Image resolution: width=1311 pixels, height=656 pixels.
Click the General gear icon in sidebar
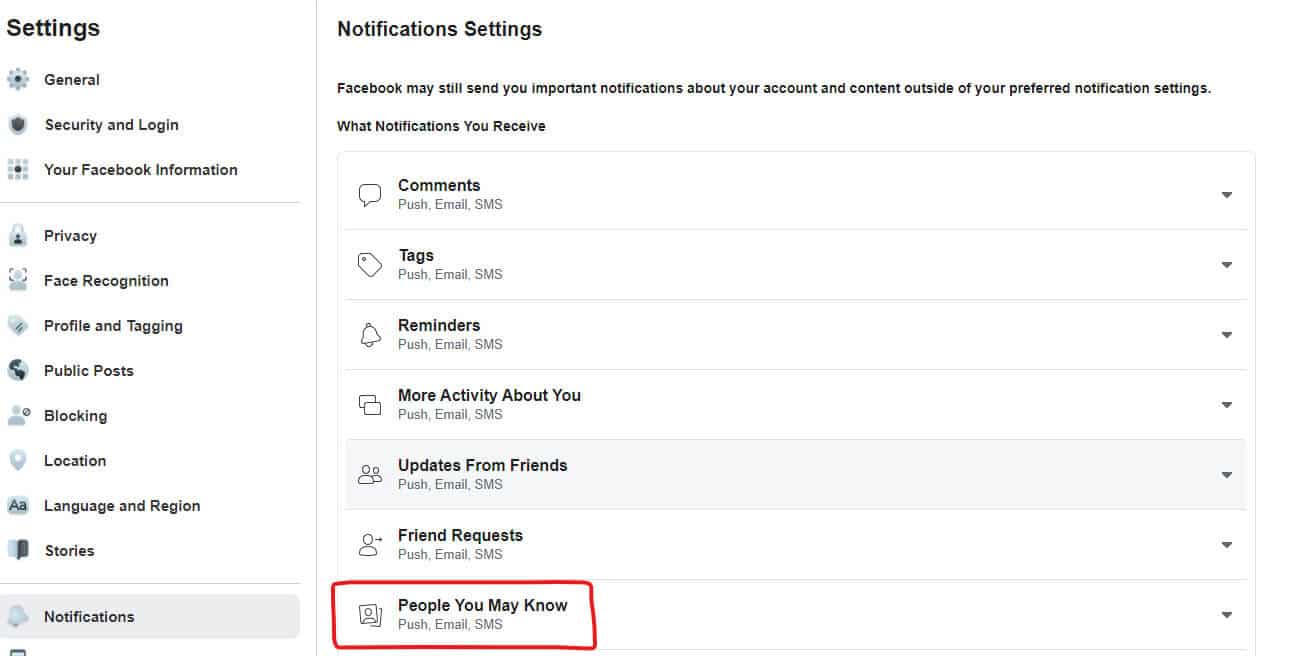coord(18,80)
